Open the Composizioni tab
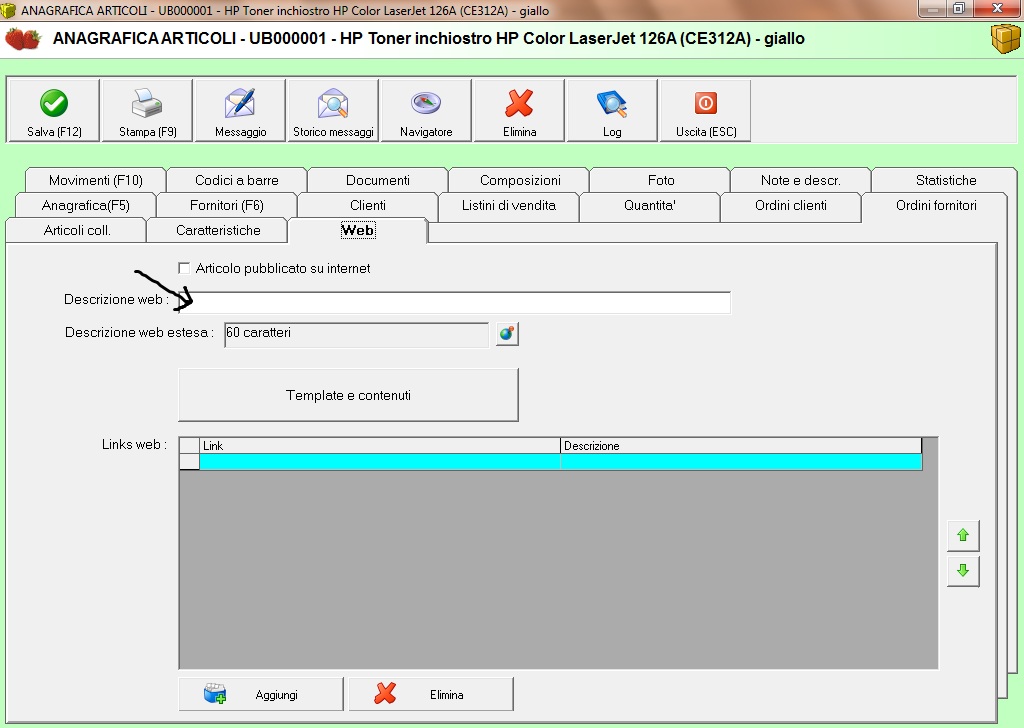The image size is (1024, 728). coord(520,180)
